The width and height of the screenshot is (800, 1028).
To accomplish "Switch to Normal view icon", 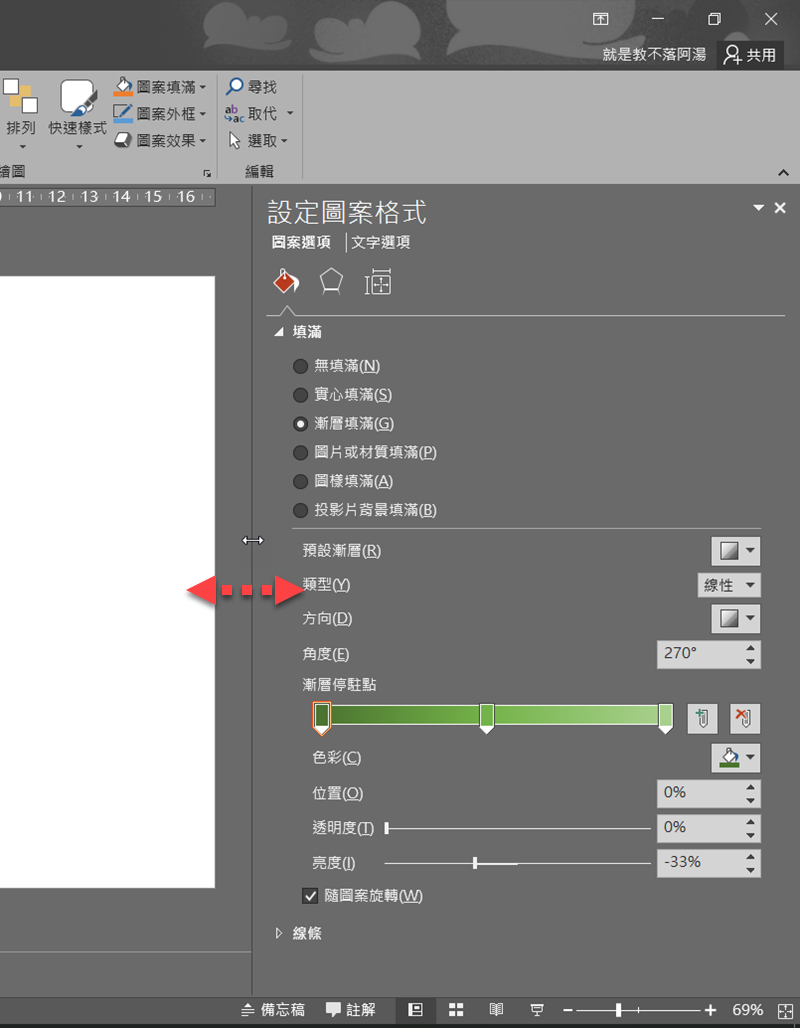I will pyautogui.click(x=415, y=1010).
